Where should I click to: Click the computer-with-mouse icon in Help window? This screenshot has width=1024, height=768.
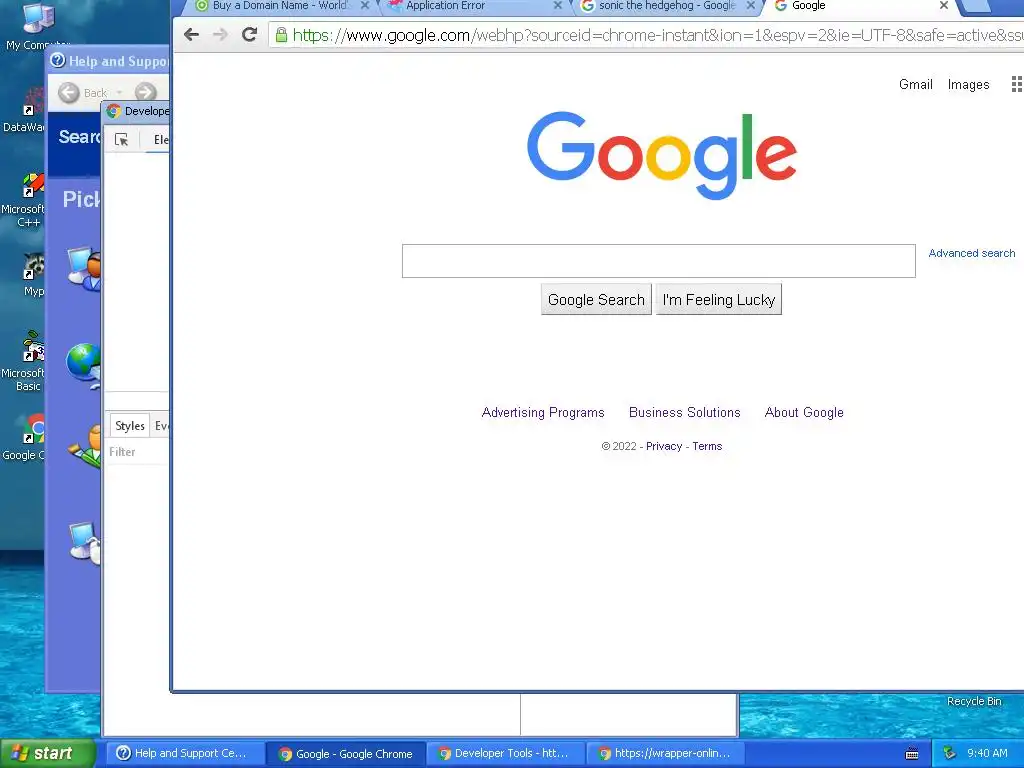click(85, 541)
